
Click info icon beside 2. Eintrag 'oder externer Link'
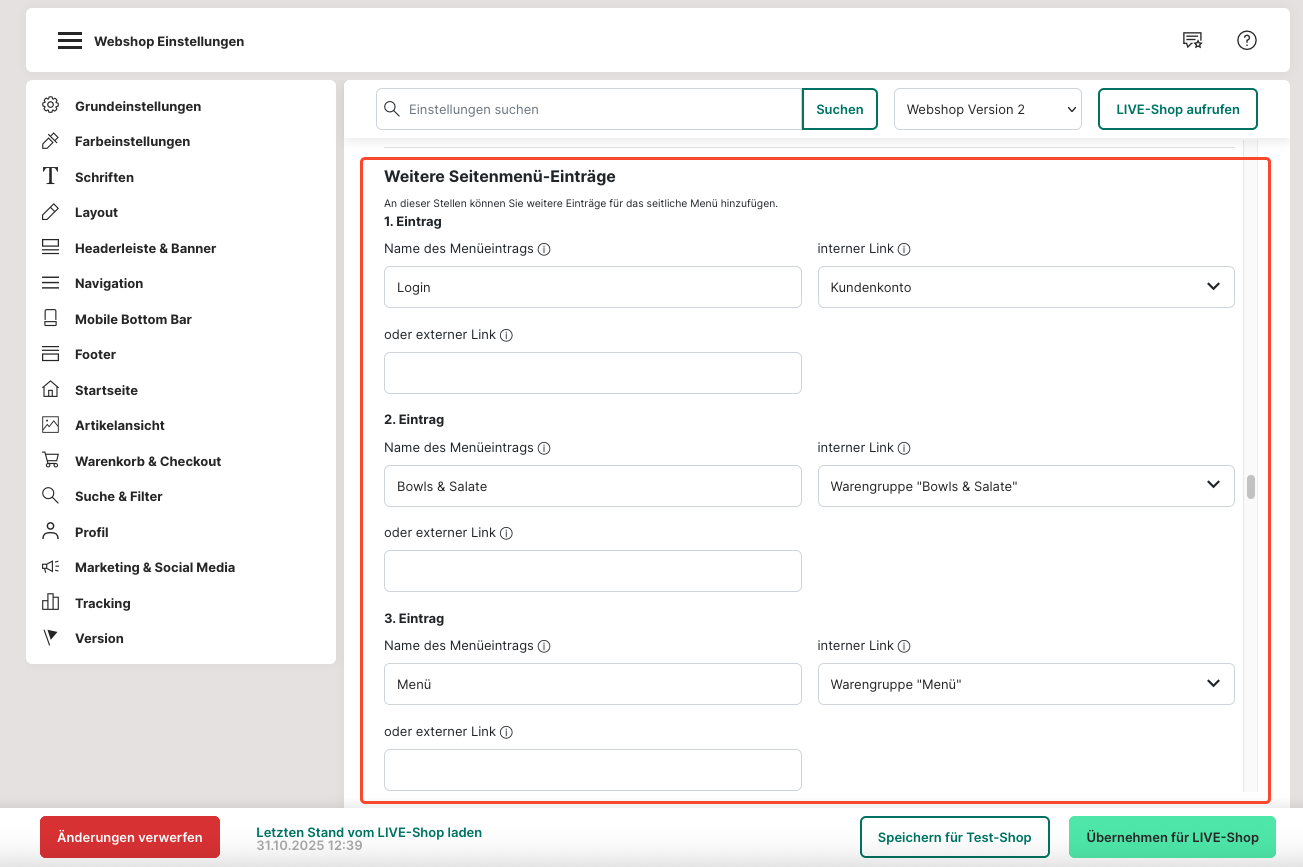[506, 534]
